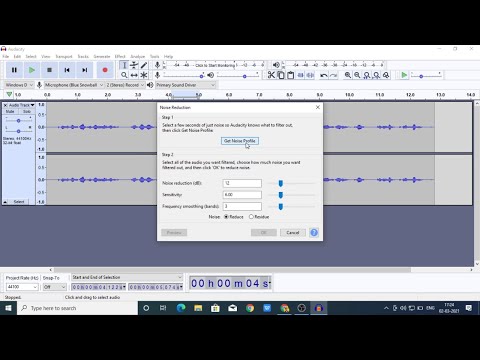Screen dimensions: 480x360
Task: Click the Noise reduction (dB) value field
Action: [242, 183]
